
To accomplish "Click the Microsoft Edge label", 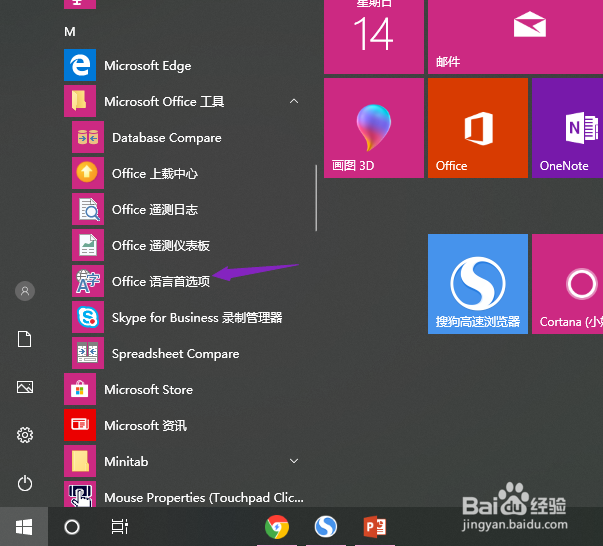I will (148, 66).
